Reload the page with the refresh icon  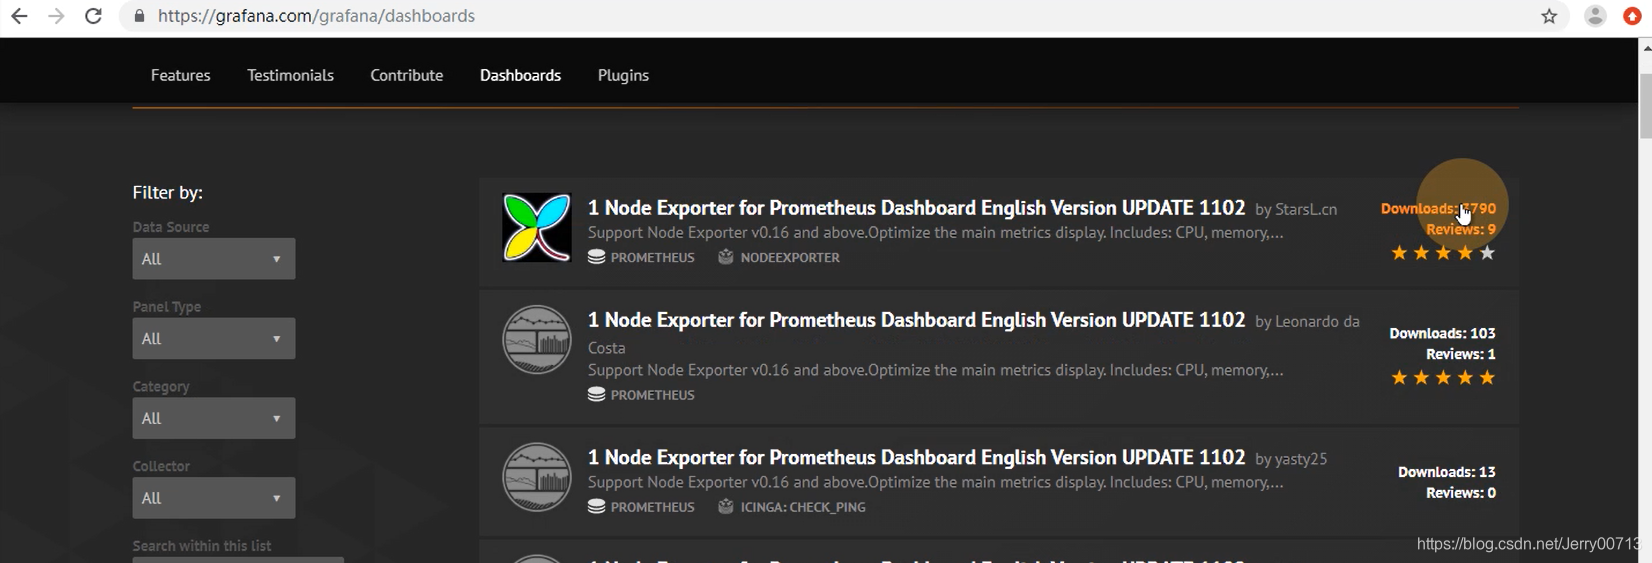click(x=93, y=16)
